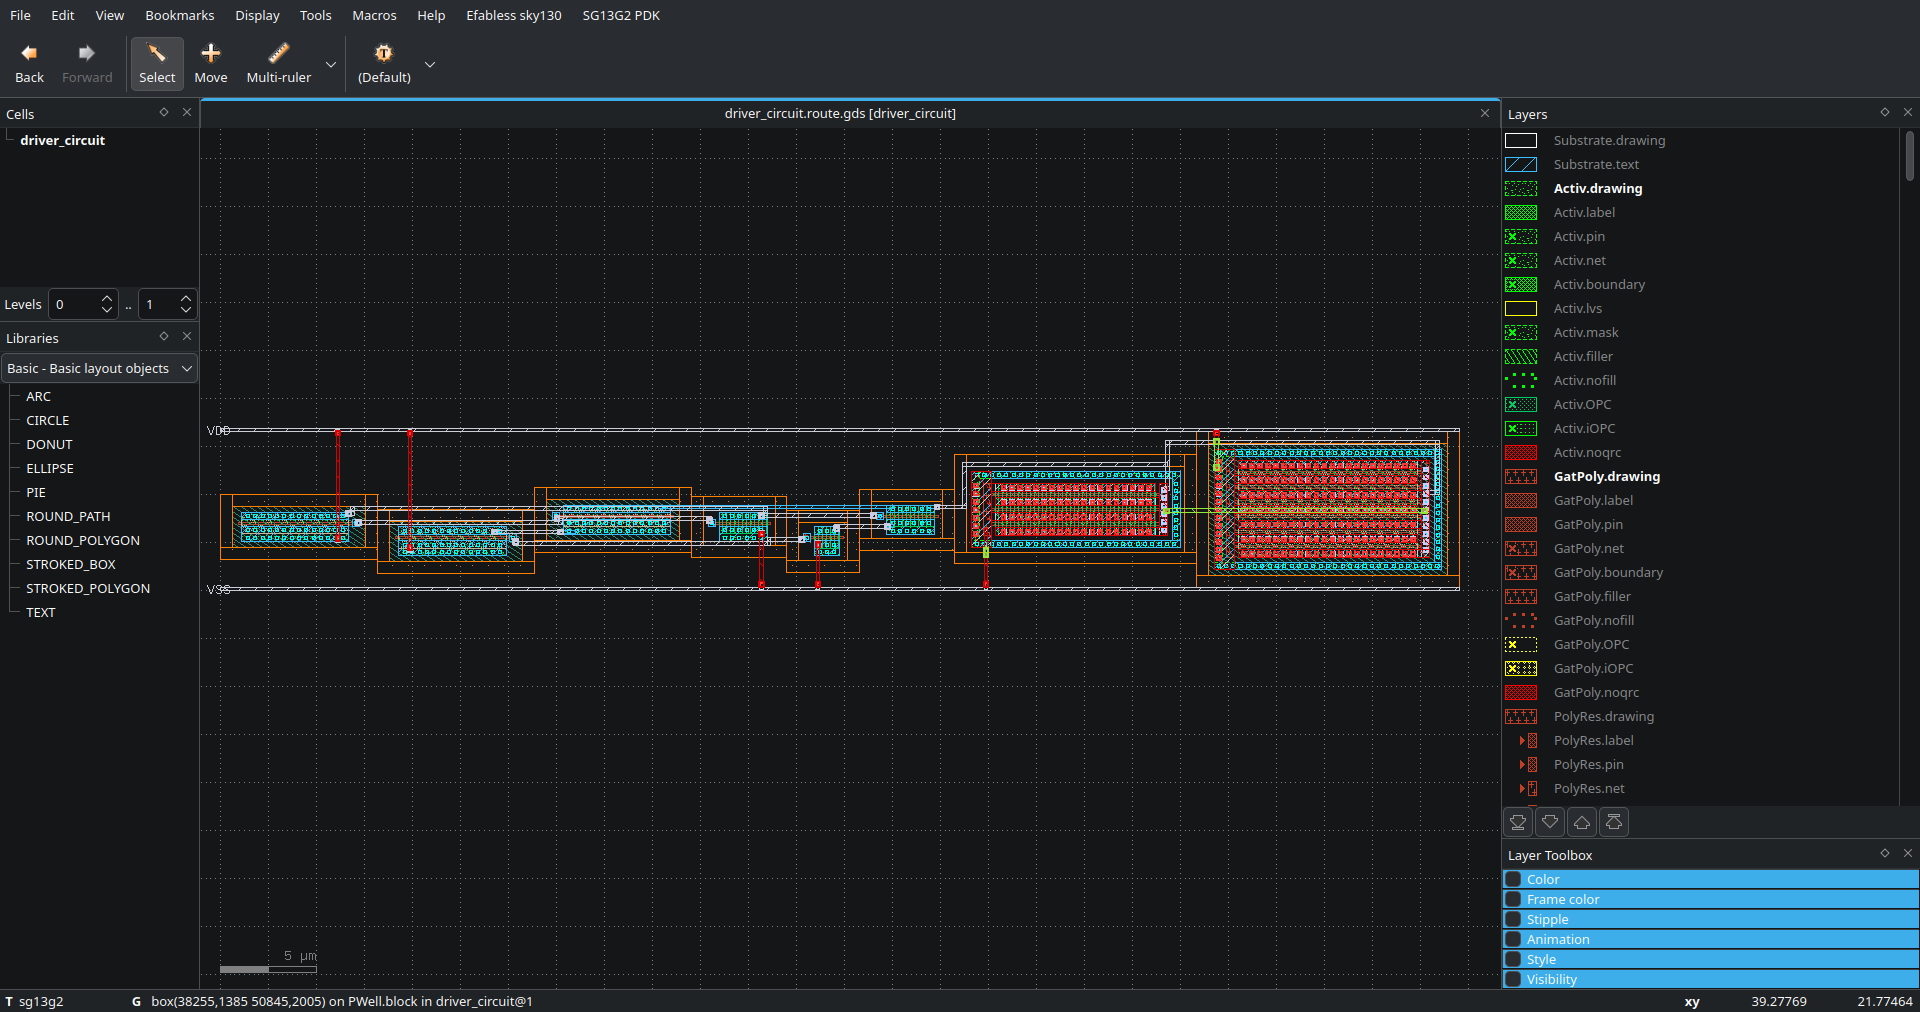
Task: Select the ROUND_POLYGON library object
Action: coord(83,540)
